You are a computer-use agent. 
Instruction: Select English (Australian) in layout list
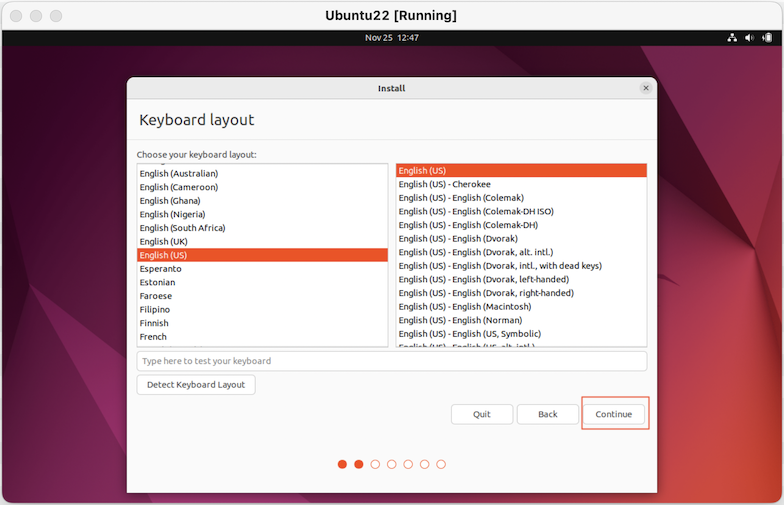pyautogui.click(x=262, y=174)
